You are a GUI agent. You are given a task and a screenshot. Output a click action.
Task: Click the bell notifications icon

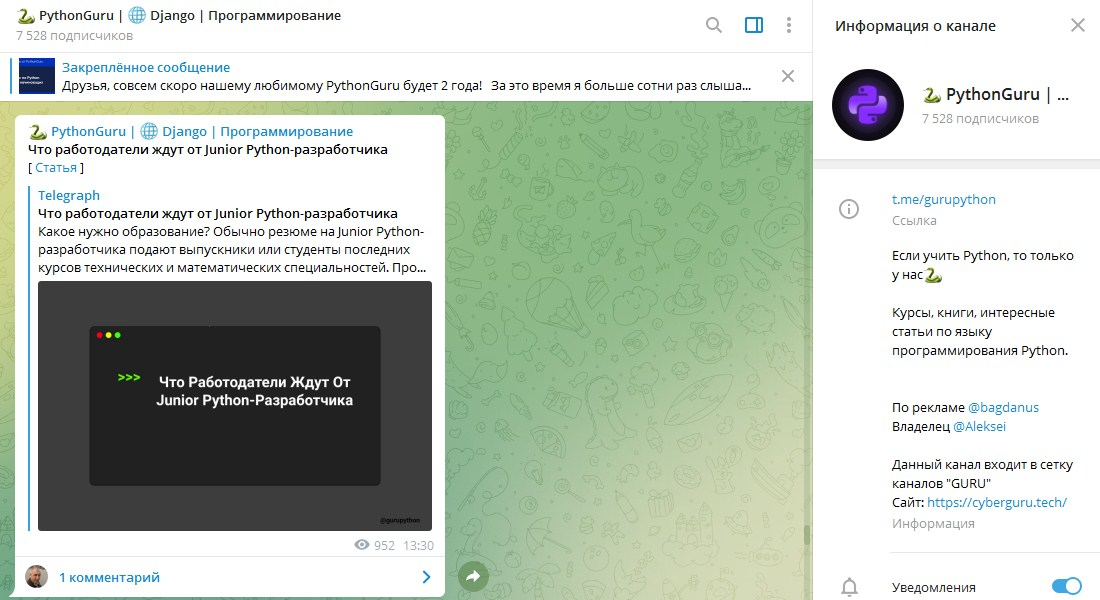tap(849, 587)
